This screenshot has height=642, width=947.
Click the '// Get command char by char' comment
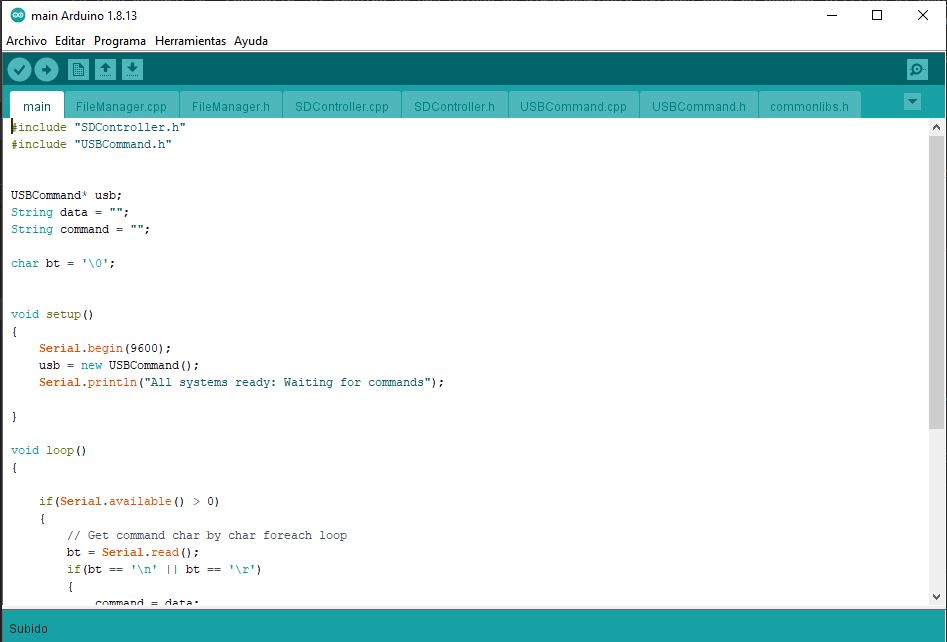click(x=207, y=535)
